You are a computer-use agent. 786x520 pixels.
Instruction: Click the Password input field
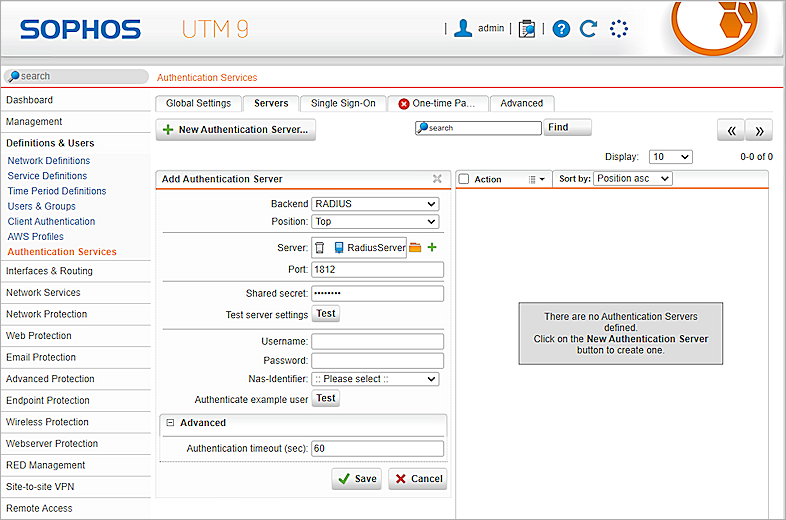(377, 361)
